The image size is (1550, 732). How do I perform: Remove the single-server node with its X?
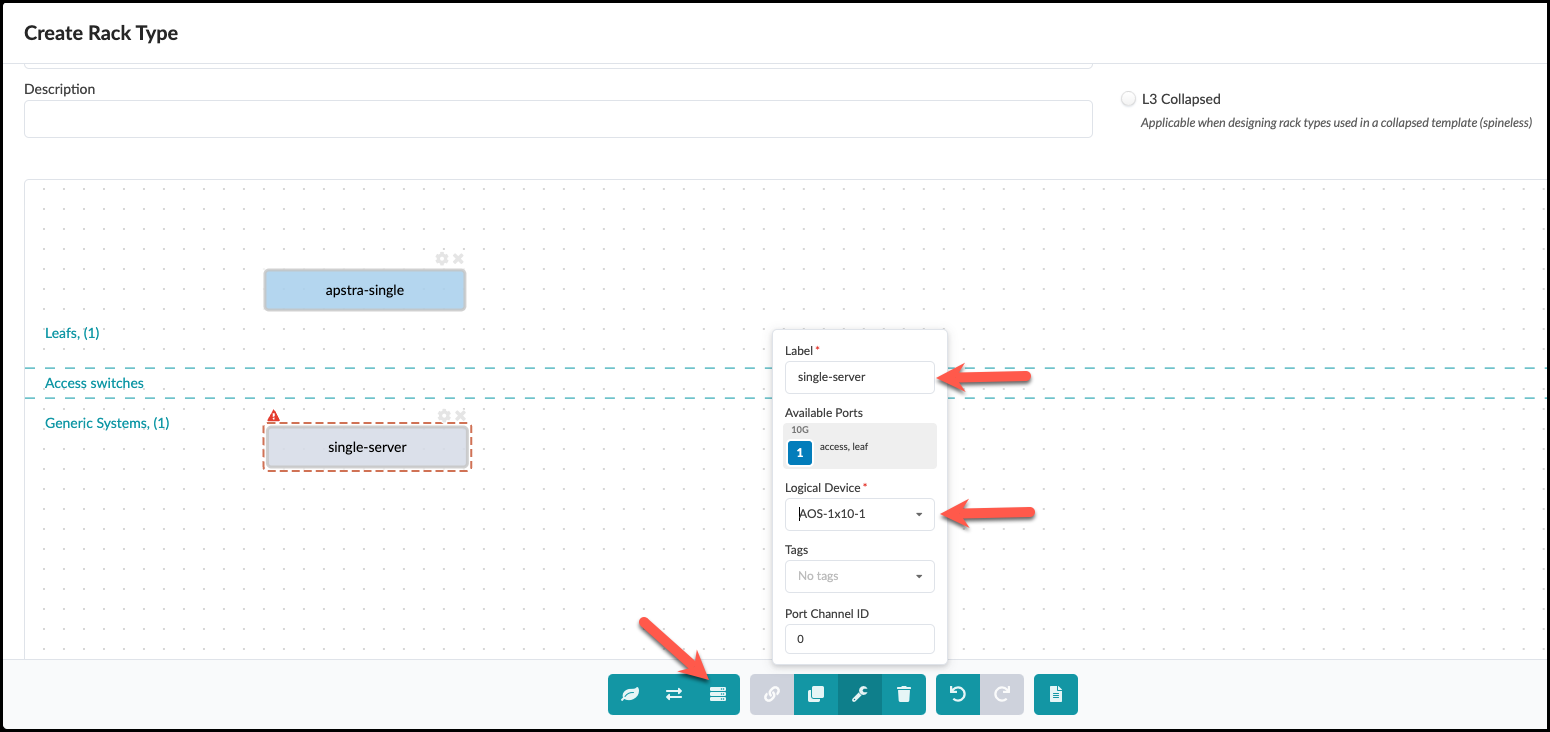(460, 416)
